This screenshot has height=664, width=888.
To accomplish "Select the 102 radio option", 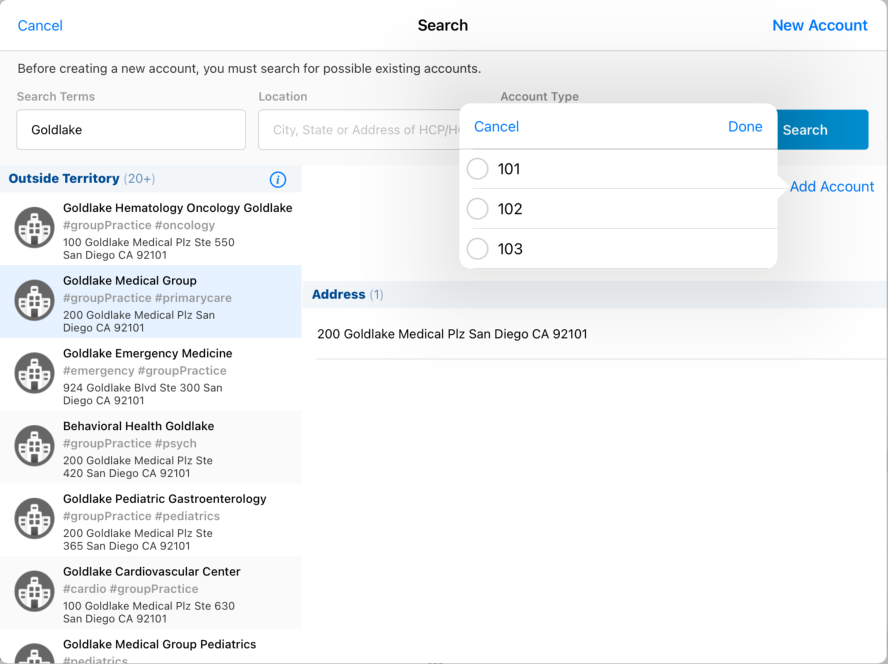I will (478, 209).
